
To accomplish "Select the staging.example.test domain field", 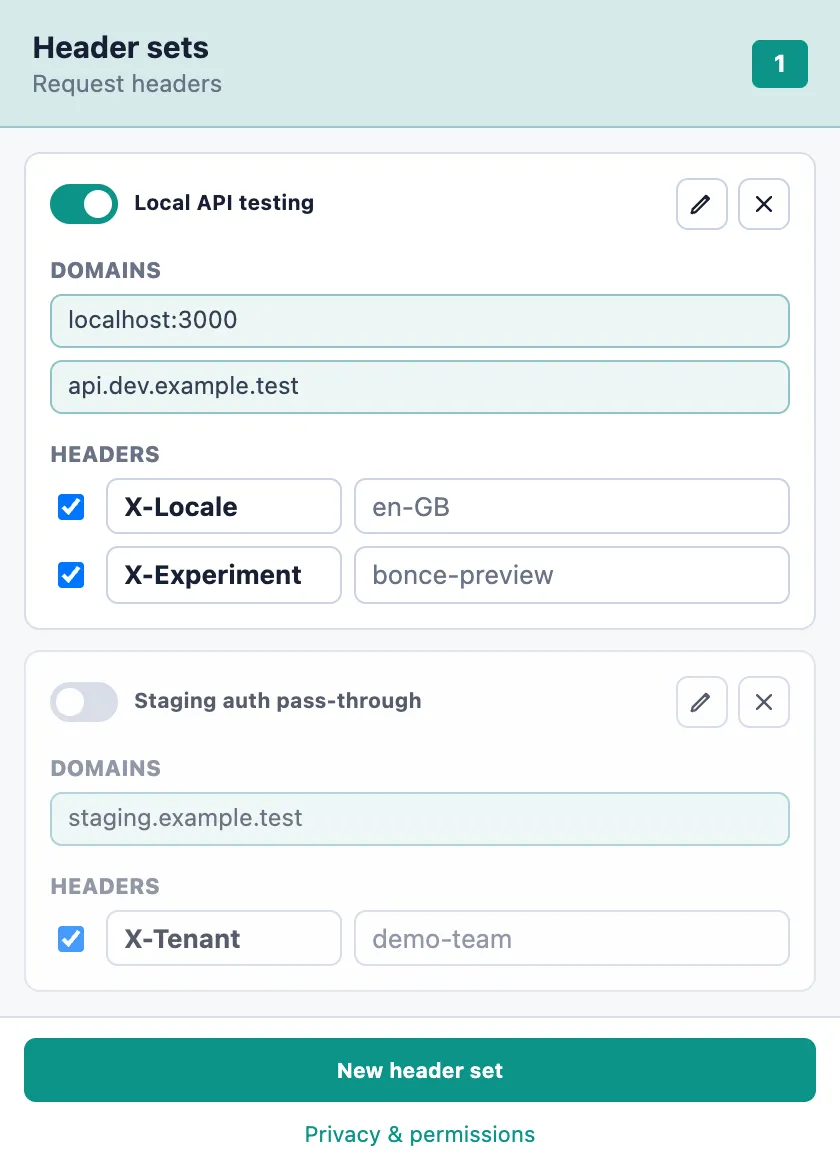I will coord(420,818).
